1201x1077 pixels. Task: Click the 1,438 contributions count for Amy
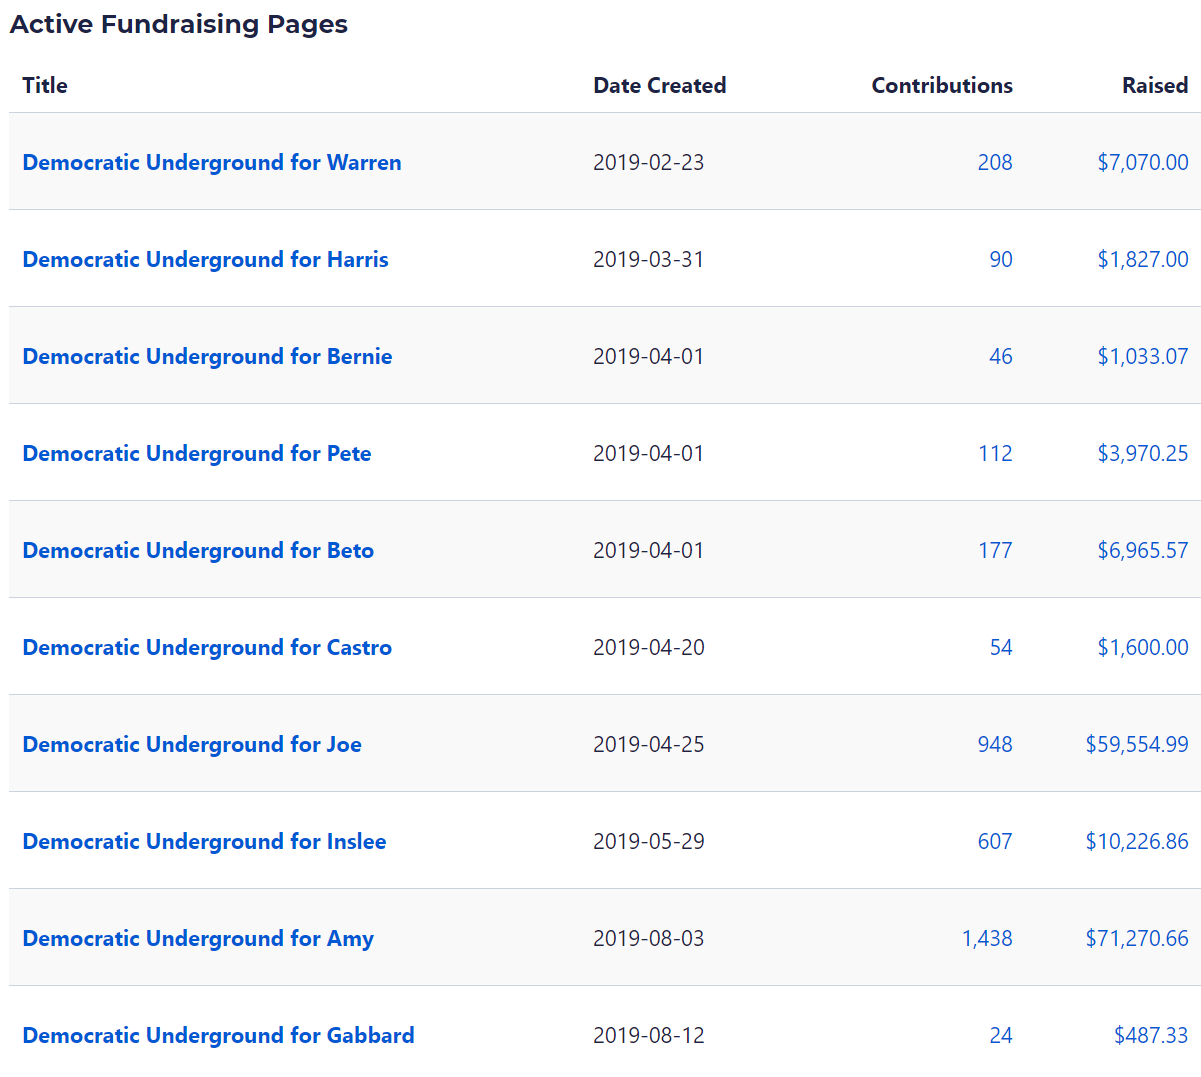986,938
